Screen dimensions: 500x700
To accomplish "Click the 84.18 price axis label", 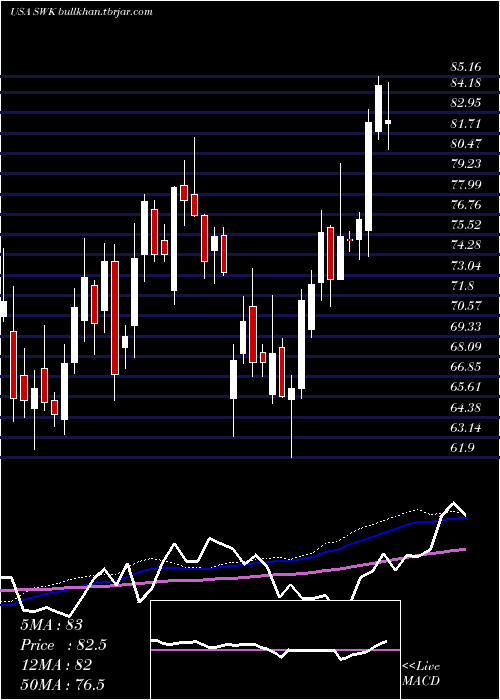I will 466,83.
